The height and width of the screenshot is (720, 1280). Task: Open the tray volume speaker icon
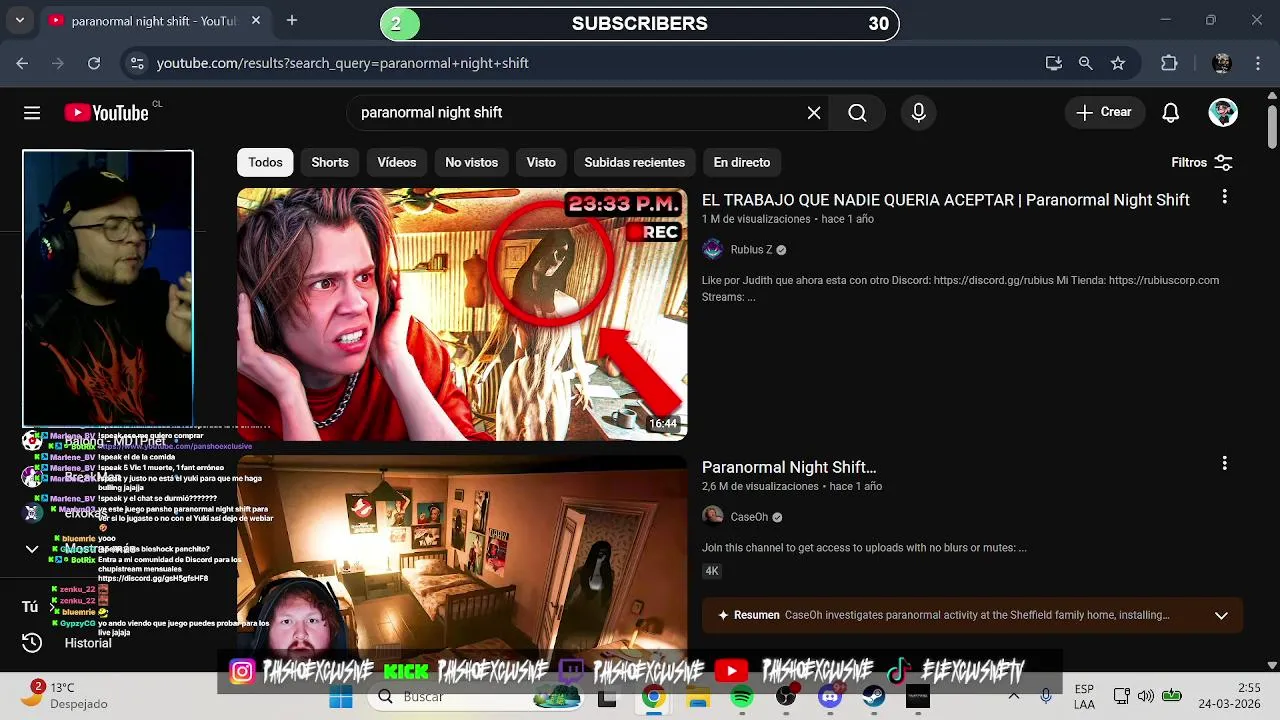pyautogui.click(x=1146, y=696)
